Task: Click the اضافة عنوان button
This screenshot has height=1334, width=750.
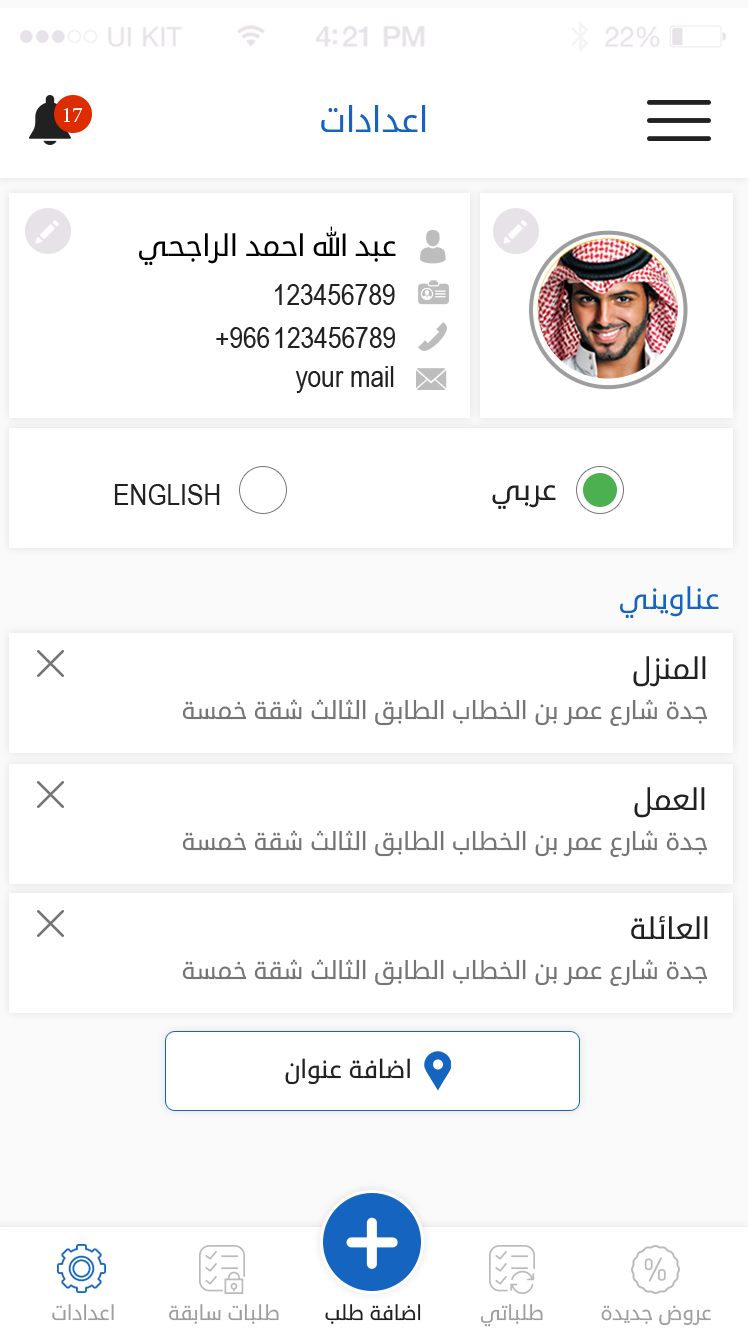Action: [372, 1070]
